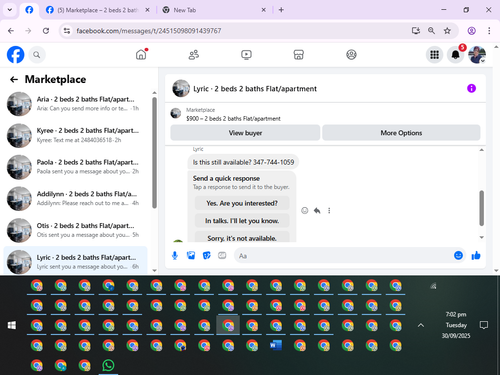Open the WhatsApp taskbar icon
500x375 pixels.
108,365
